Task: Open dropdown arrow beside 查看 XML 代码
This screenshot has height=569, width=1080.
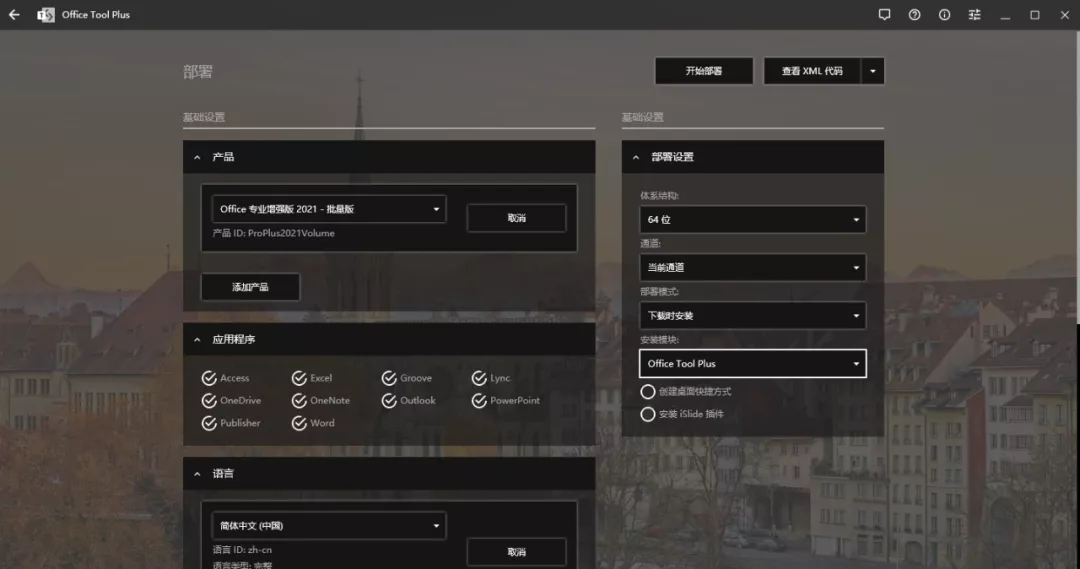Action: pyautogui.click(x=873, y=71)
